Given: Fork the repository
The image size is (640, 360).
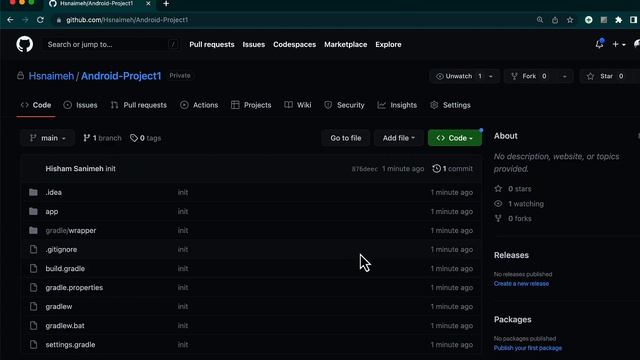Looking at the screenshot, I should [x=529, y=76].
